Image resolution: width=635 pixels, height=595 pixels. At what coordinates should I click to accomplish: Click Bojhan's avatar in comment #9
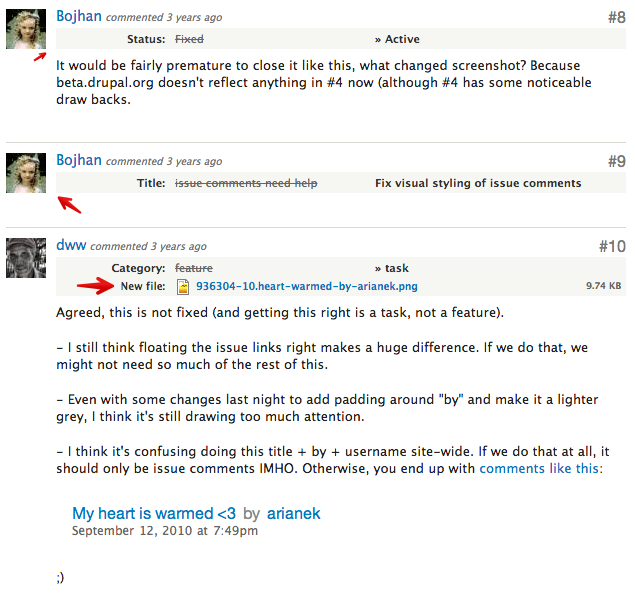pos(27,172)
